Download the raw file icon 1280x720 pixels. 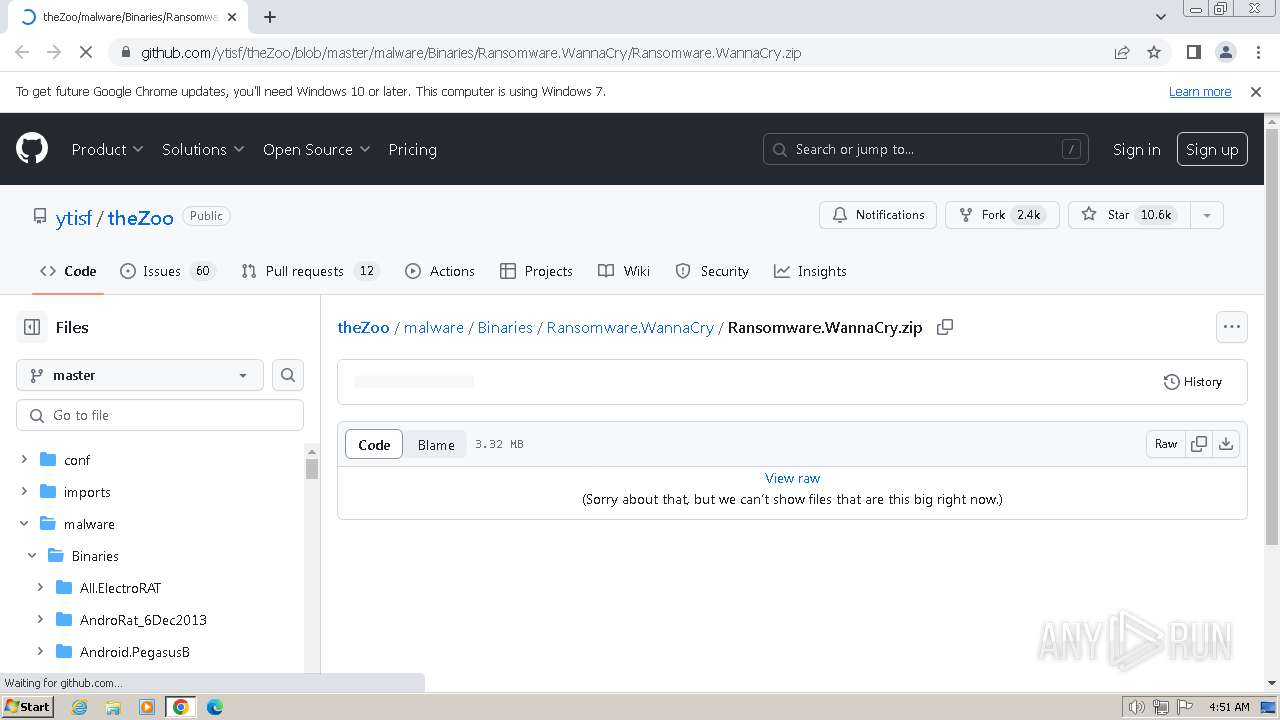[1226, 444]
